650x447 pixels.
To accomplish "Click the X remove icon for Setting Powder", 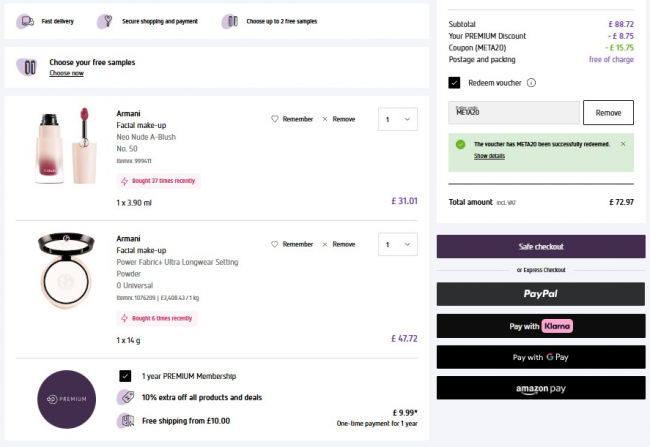I will (324, 244).
